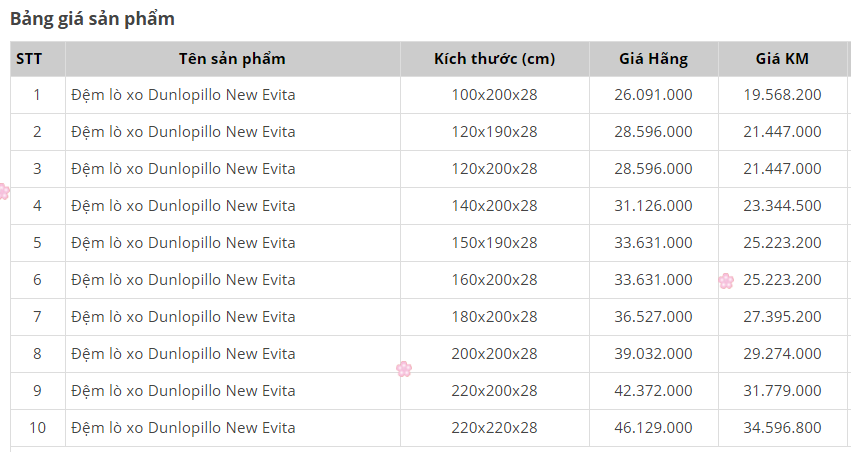Select the Tên sản phẩm column header

[x=232, y=59]
